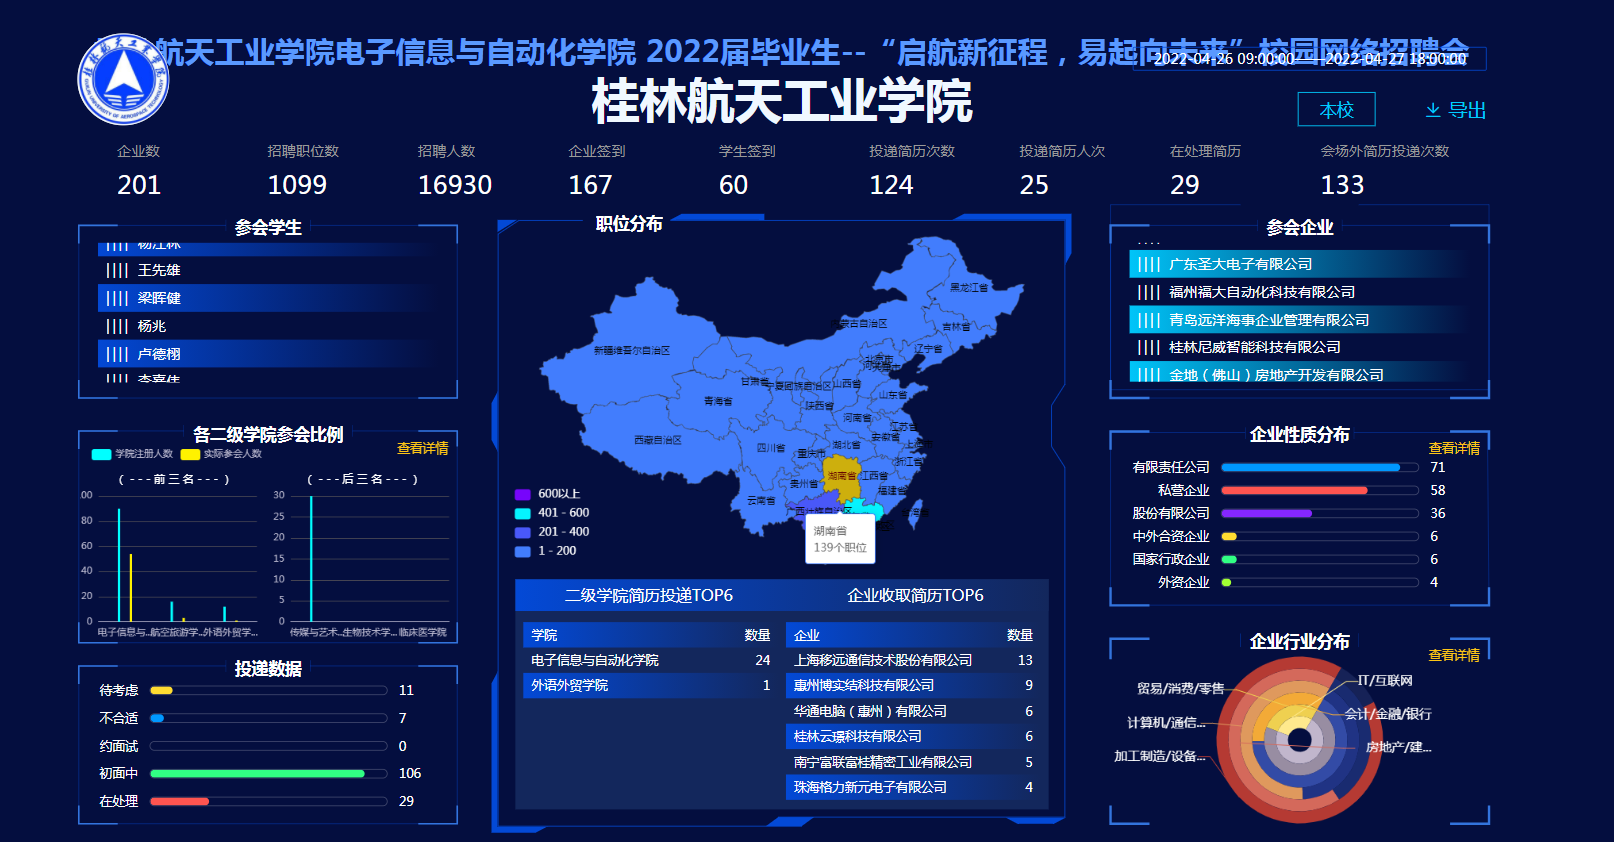Switch to 二级学院简历投递TOP6 tab
The image size is (1614, 842).
click(648, 595)
